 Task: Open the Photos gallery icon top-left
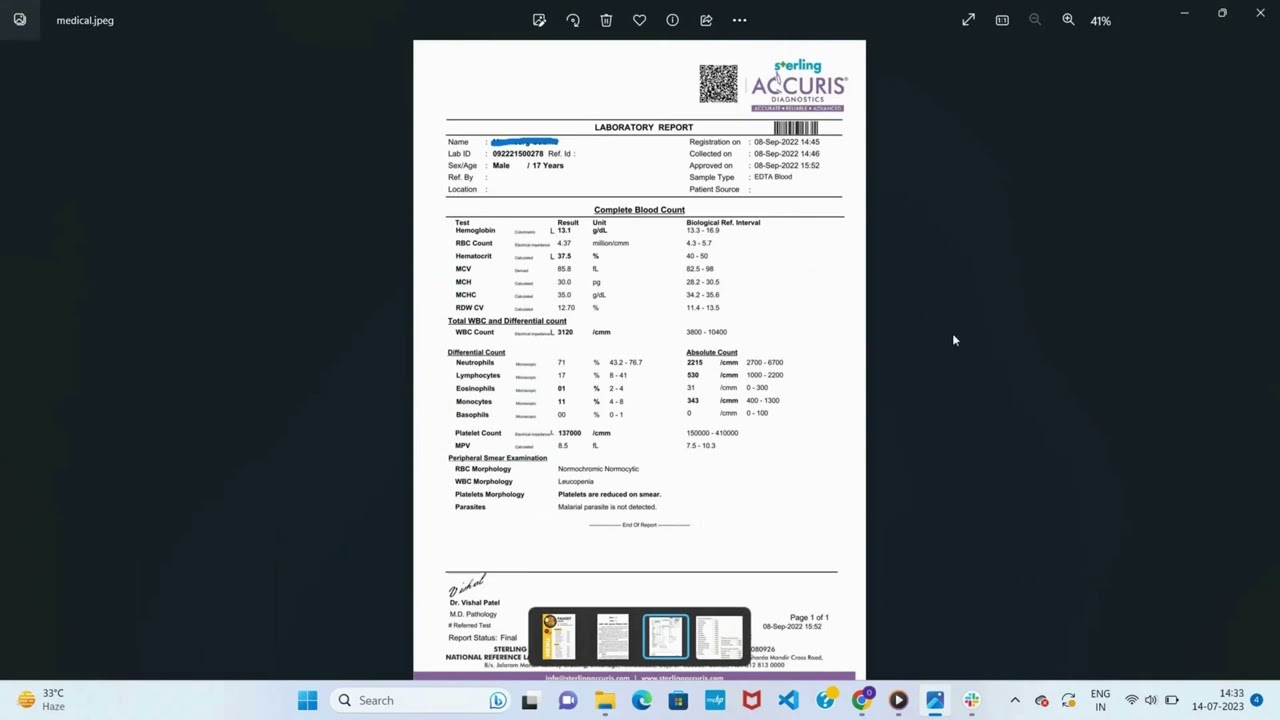pos(19,19)
